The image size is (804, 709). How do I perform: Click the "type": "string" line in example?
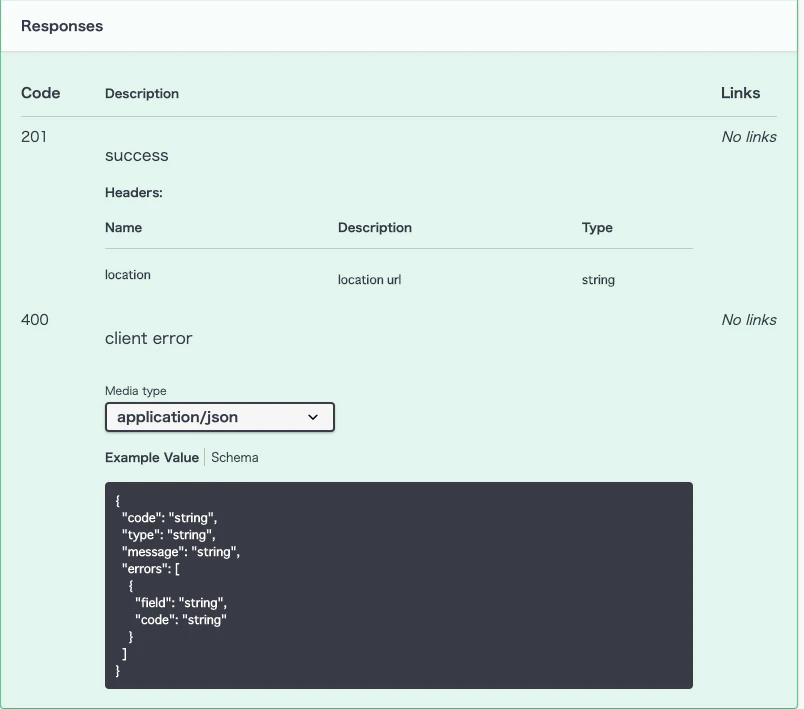[x=169, y=535]
